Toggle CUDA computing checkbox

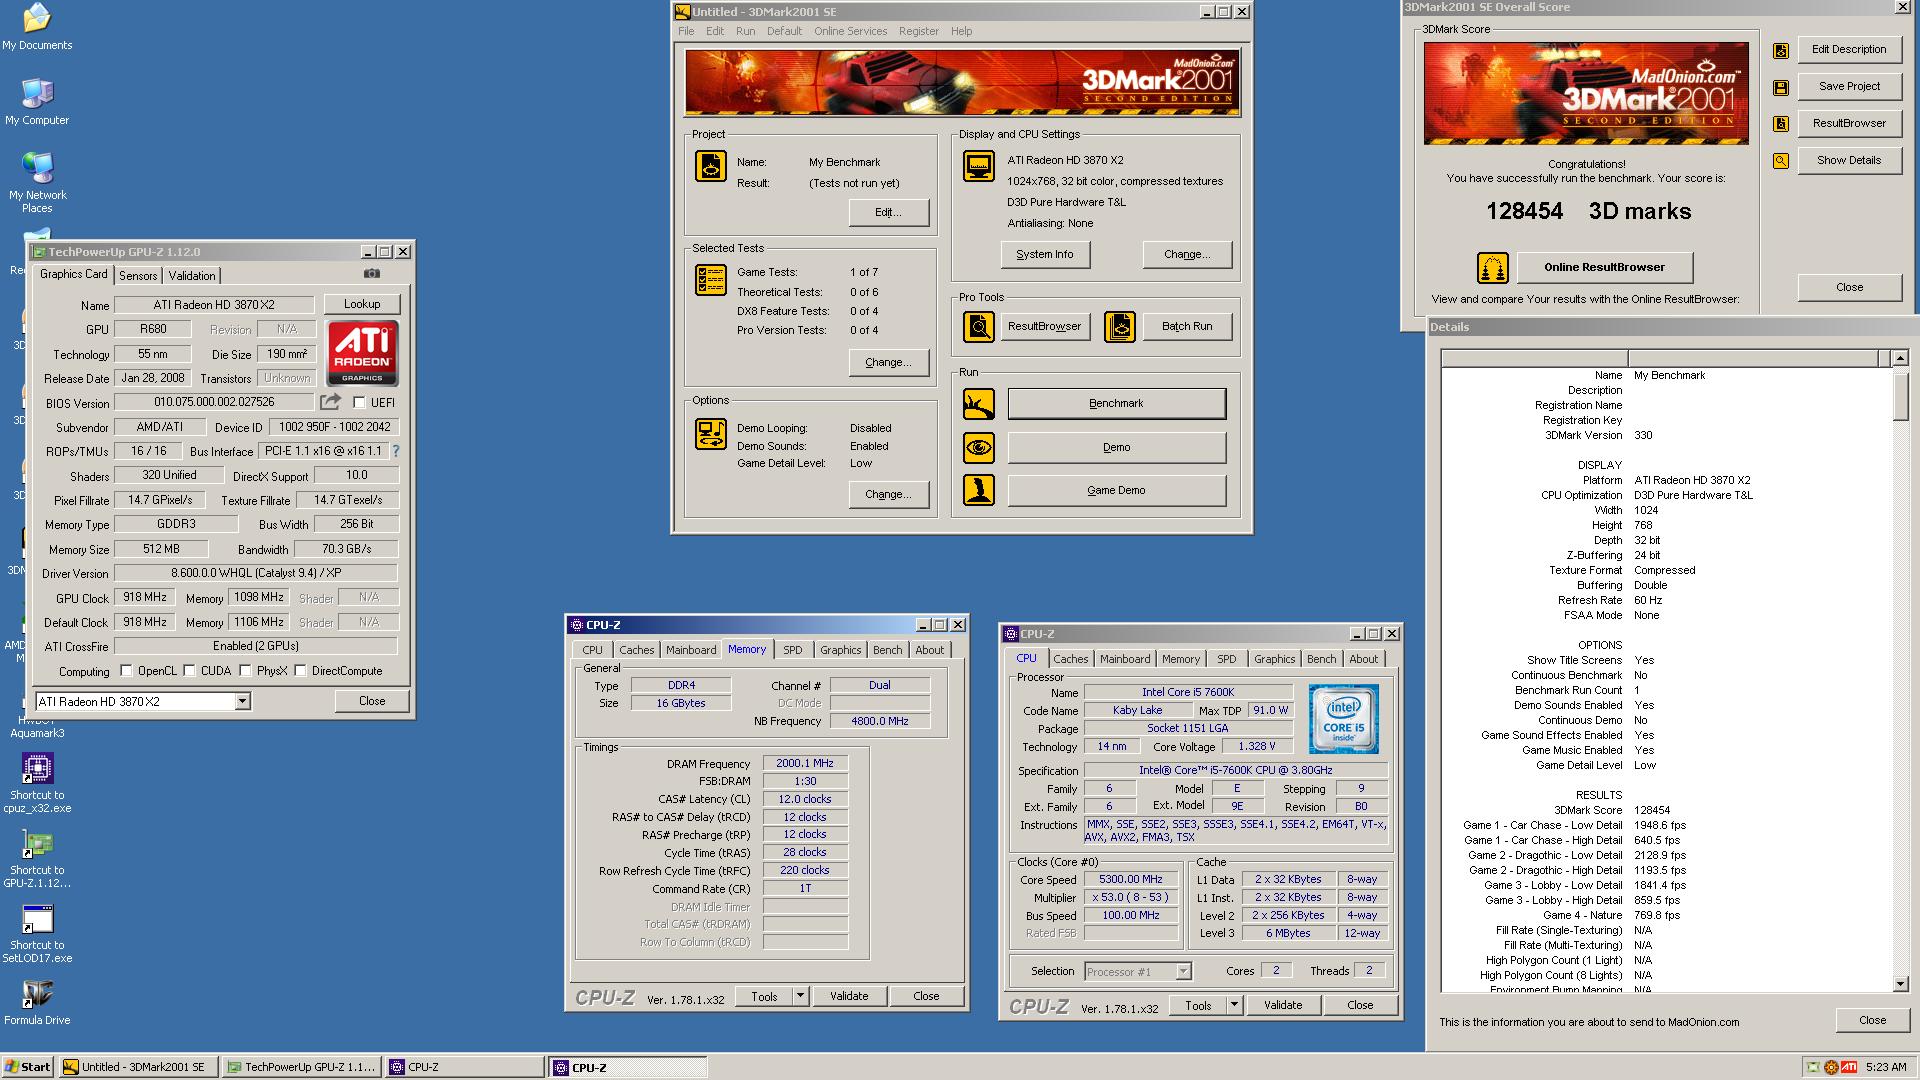(189, 671)
